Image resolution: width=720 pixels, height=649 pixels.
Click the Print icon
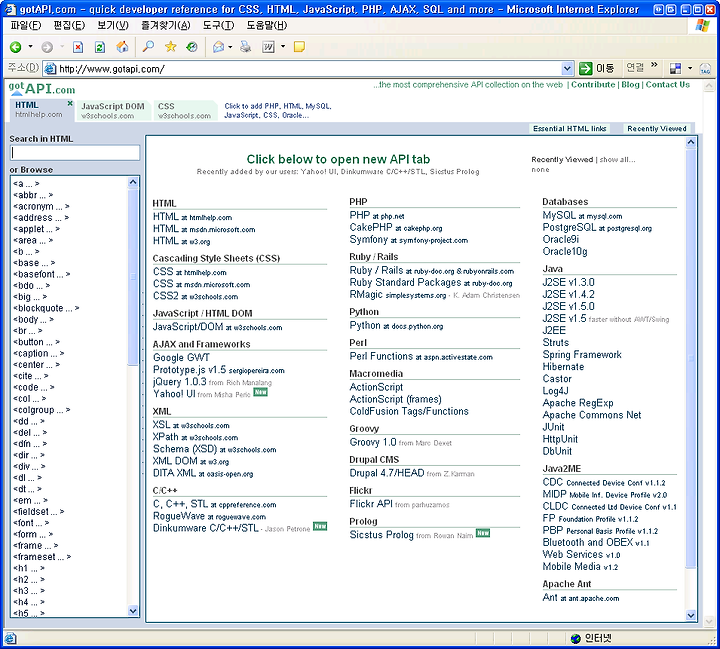pos(246,46)
